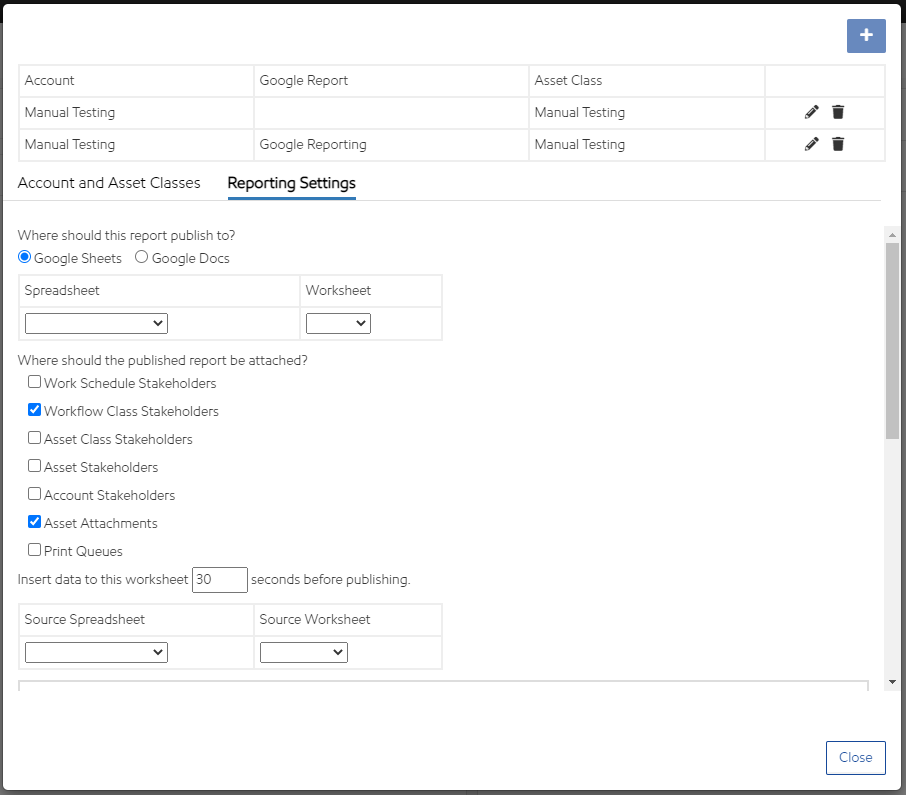Screen dimensions: 906x795
Task: Click the blue plus add button
Action: click(x=866, y=35)
